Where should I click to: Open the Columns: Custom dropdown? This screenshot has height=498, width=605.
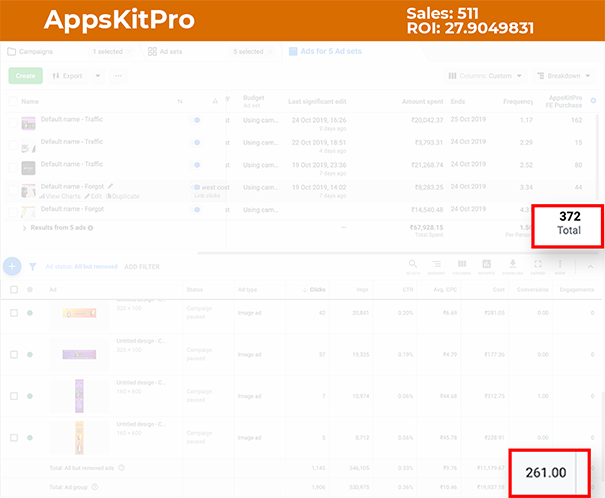(485, 76)
